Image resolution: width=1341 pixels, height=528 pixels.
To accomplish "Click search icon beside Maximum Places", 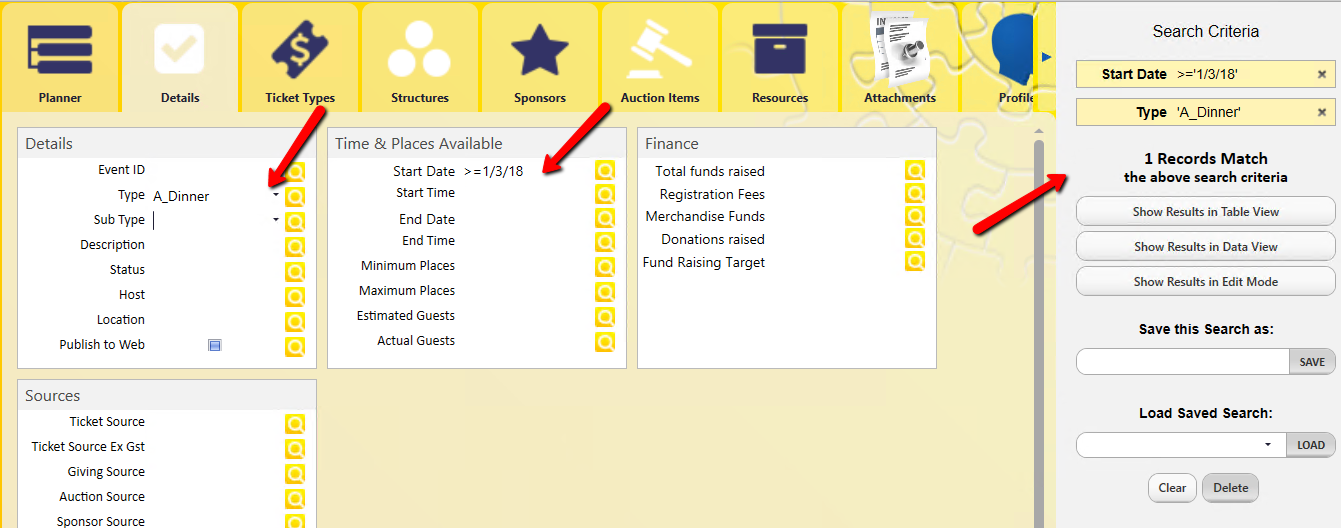I will click(x=605, y=292).
